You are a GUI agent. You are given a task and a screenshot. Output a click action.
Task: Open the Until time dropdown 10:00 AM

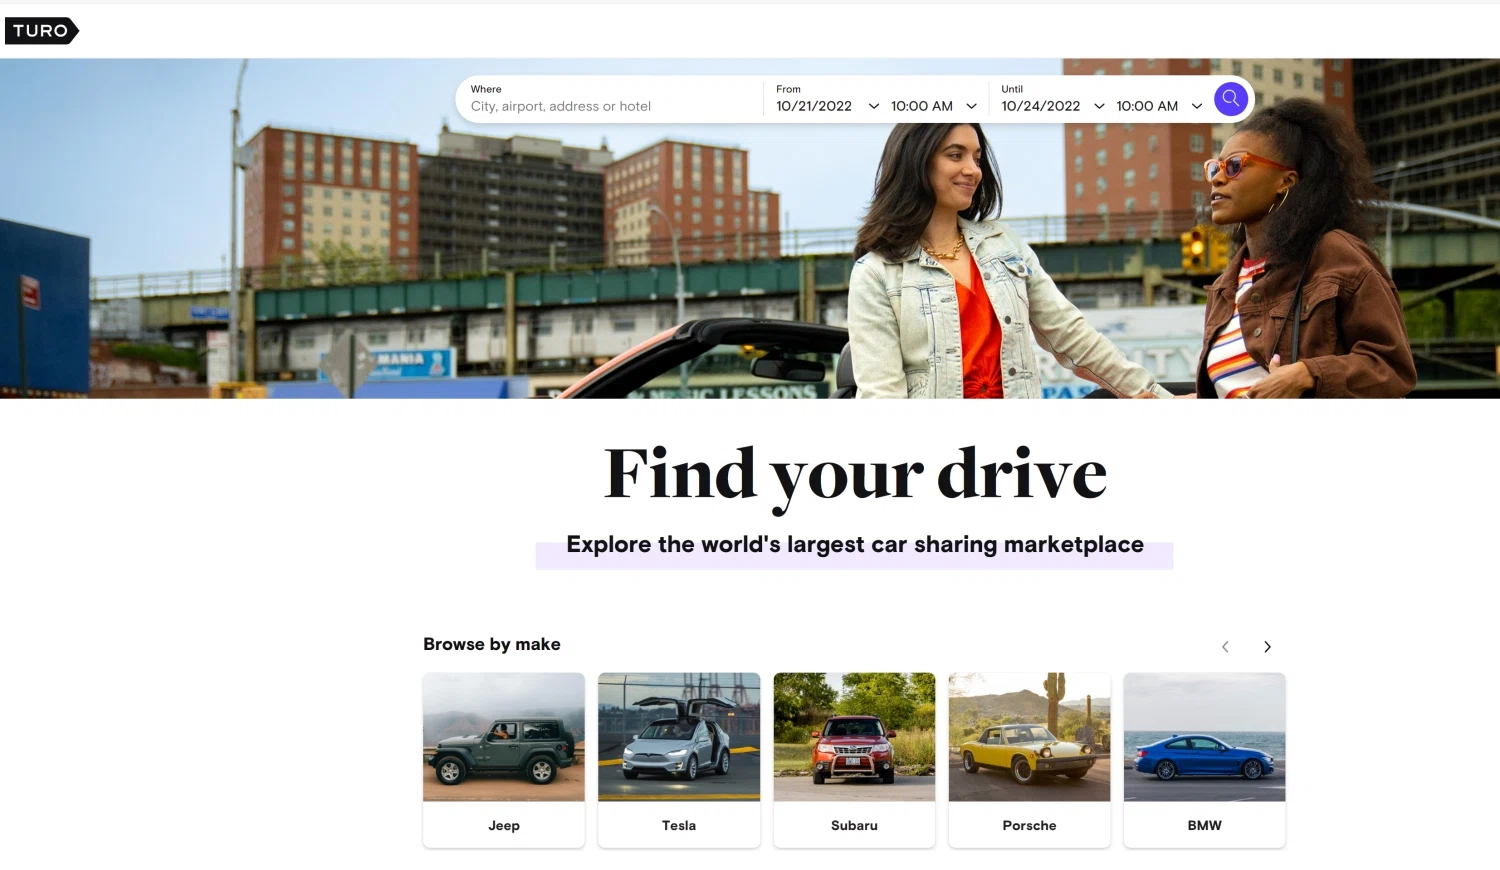[1159, 106]
